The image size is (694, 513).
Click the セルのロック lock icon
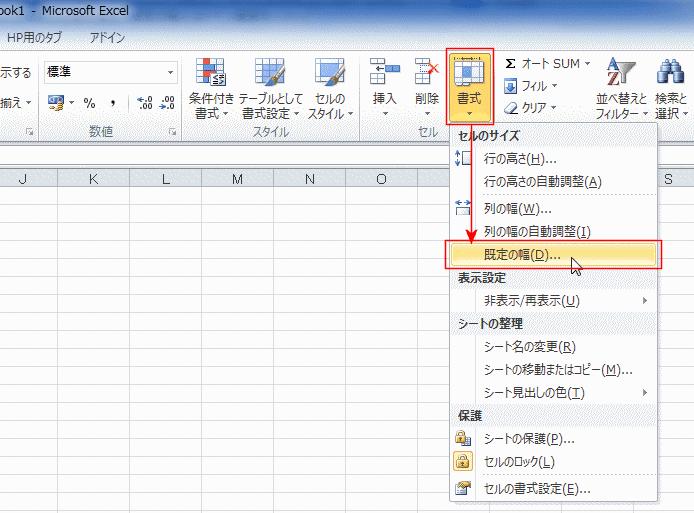[463, 461]
